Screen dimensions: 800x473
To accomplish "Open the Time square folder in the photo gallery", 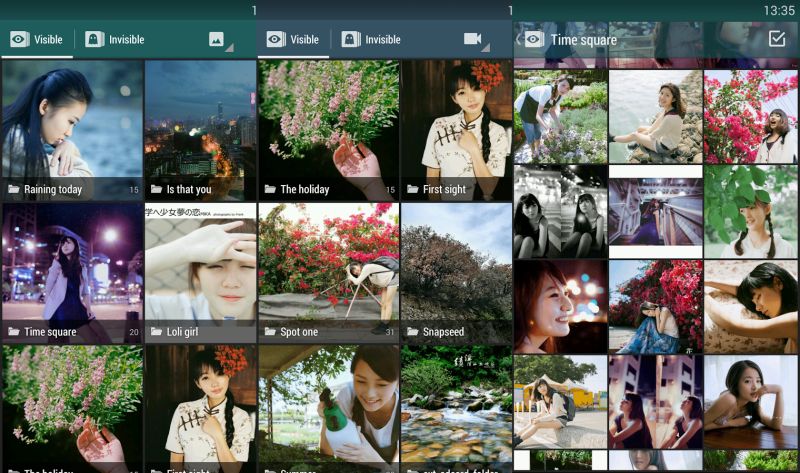I will (72, 273).
